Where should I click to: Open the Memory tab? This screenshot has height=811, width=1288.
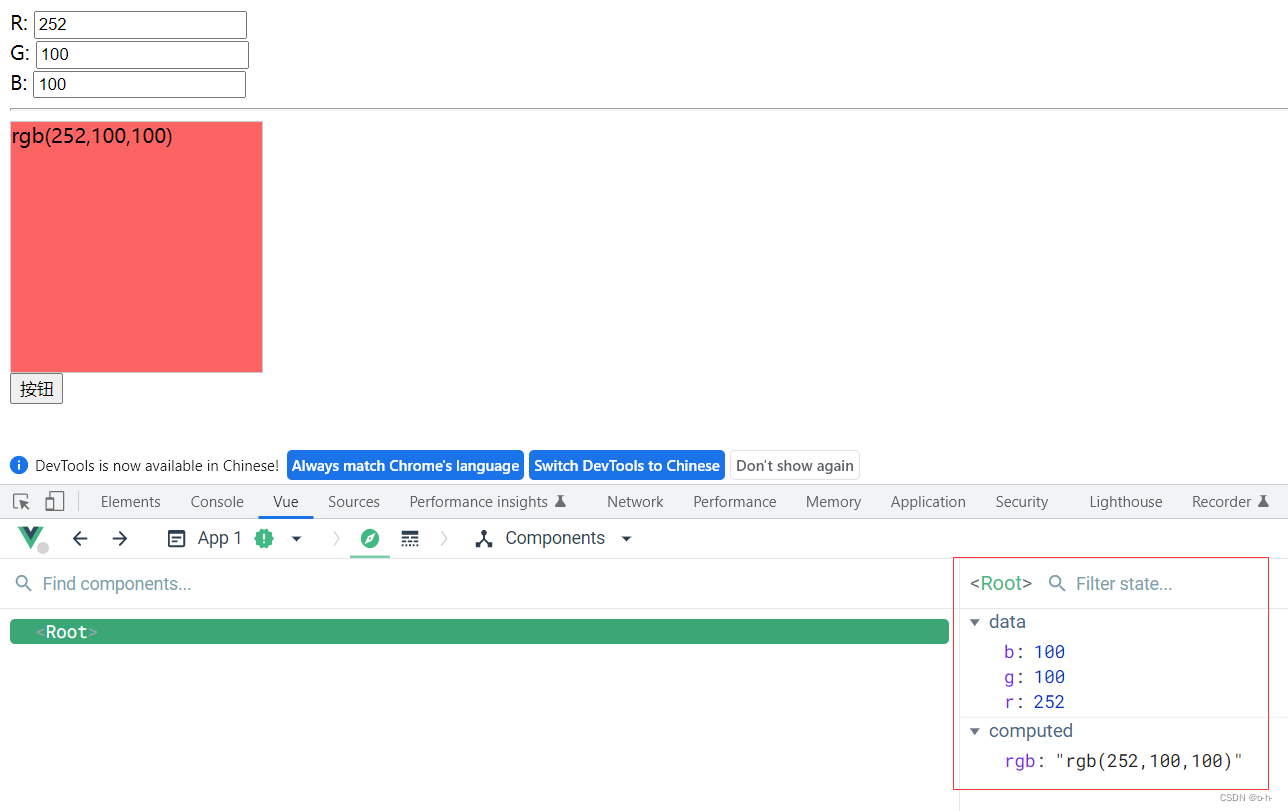pyautogui.click(x=833, y=501)
